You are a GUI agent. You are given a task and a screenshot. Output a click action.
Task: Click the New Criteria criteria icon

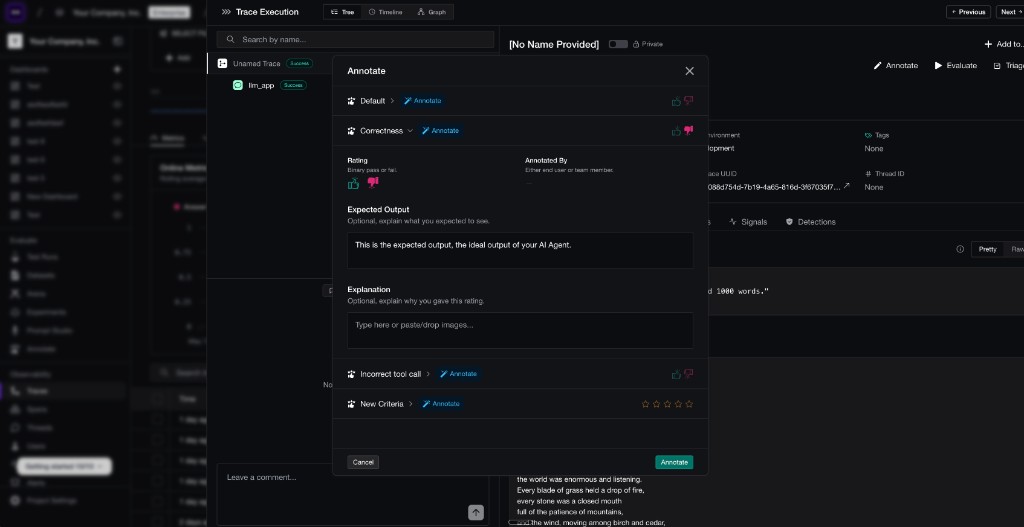point(351,404)
